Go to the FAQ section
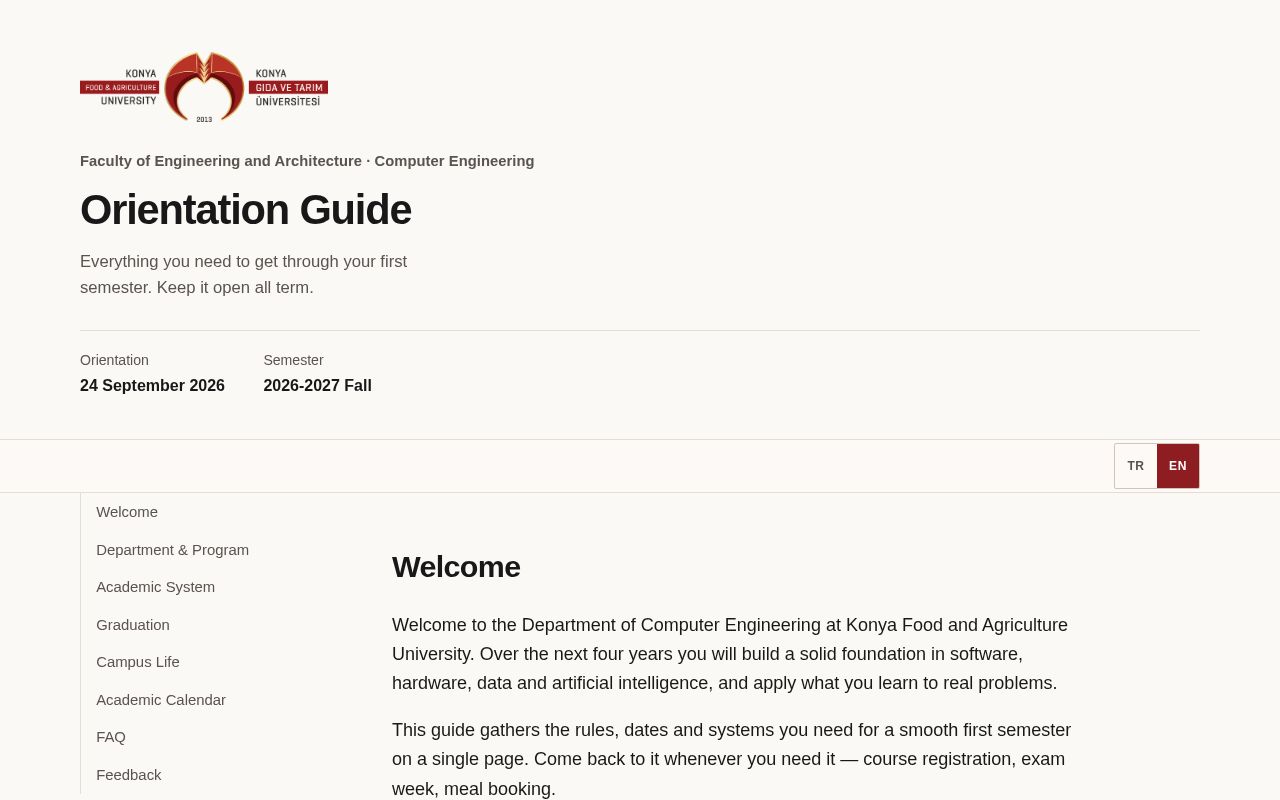Viewport: 1280px width, 800px height. (x=111, y=737)
